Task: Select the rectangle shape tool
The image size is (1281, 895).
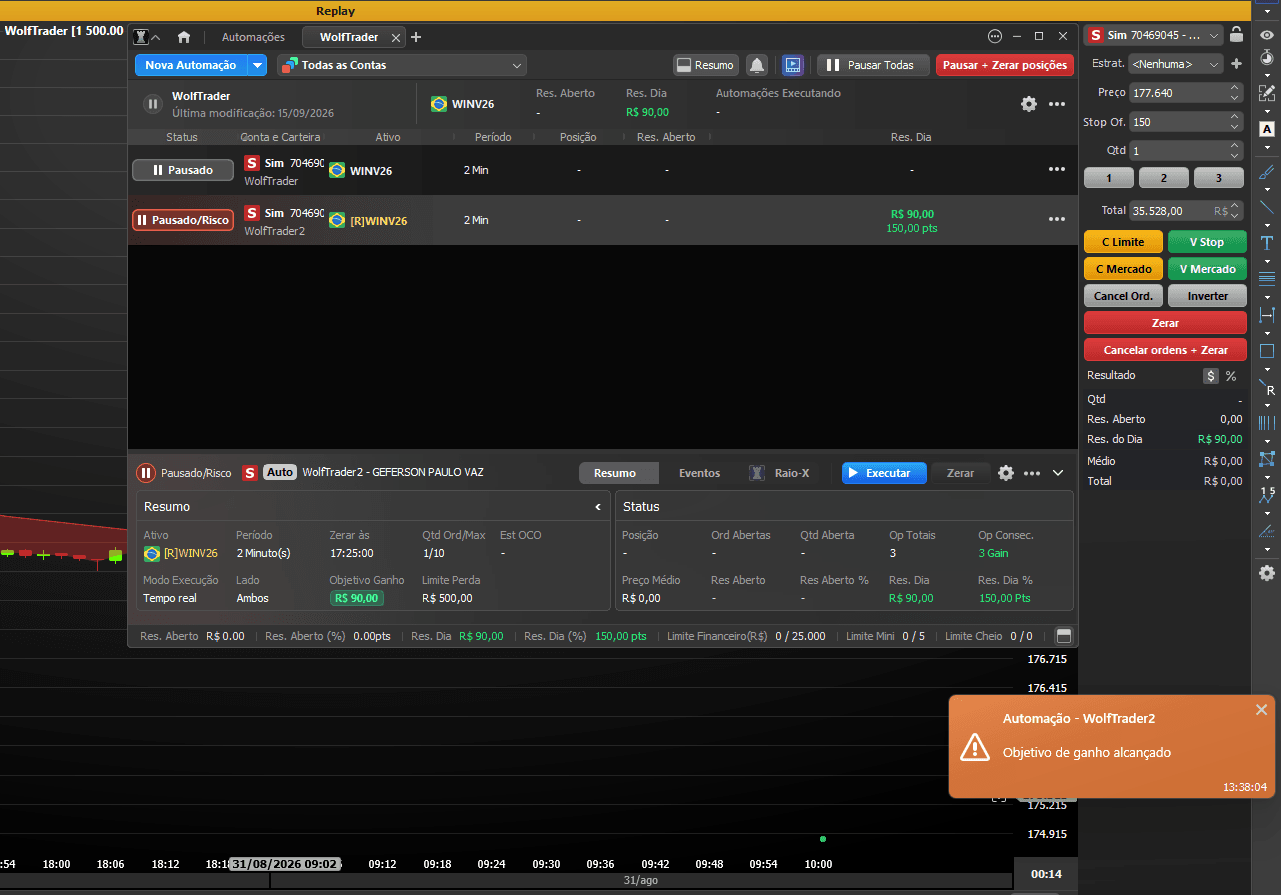Action: click(1267, 351)
